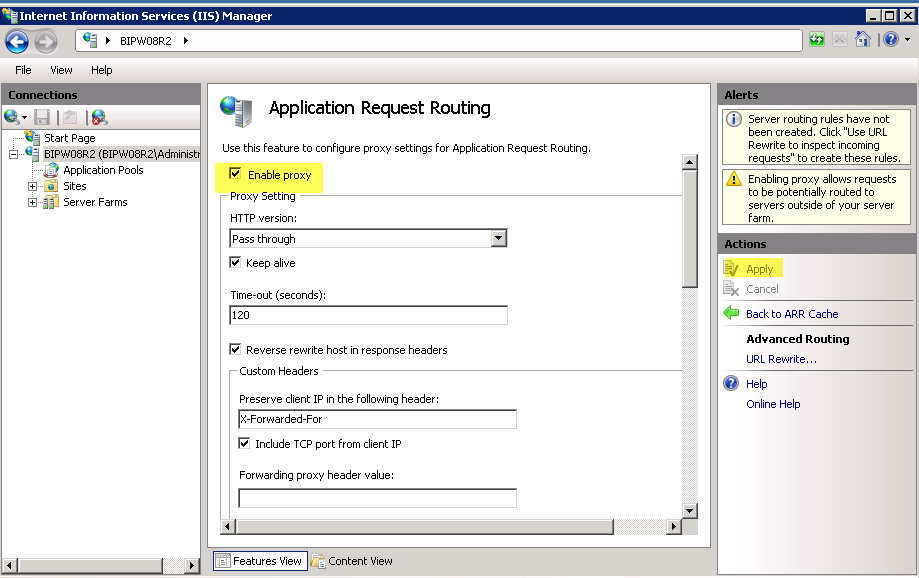Click the Home icon in the address bar
919x578 pixels.
(863, 40)
